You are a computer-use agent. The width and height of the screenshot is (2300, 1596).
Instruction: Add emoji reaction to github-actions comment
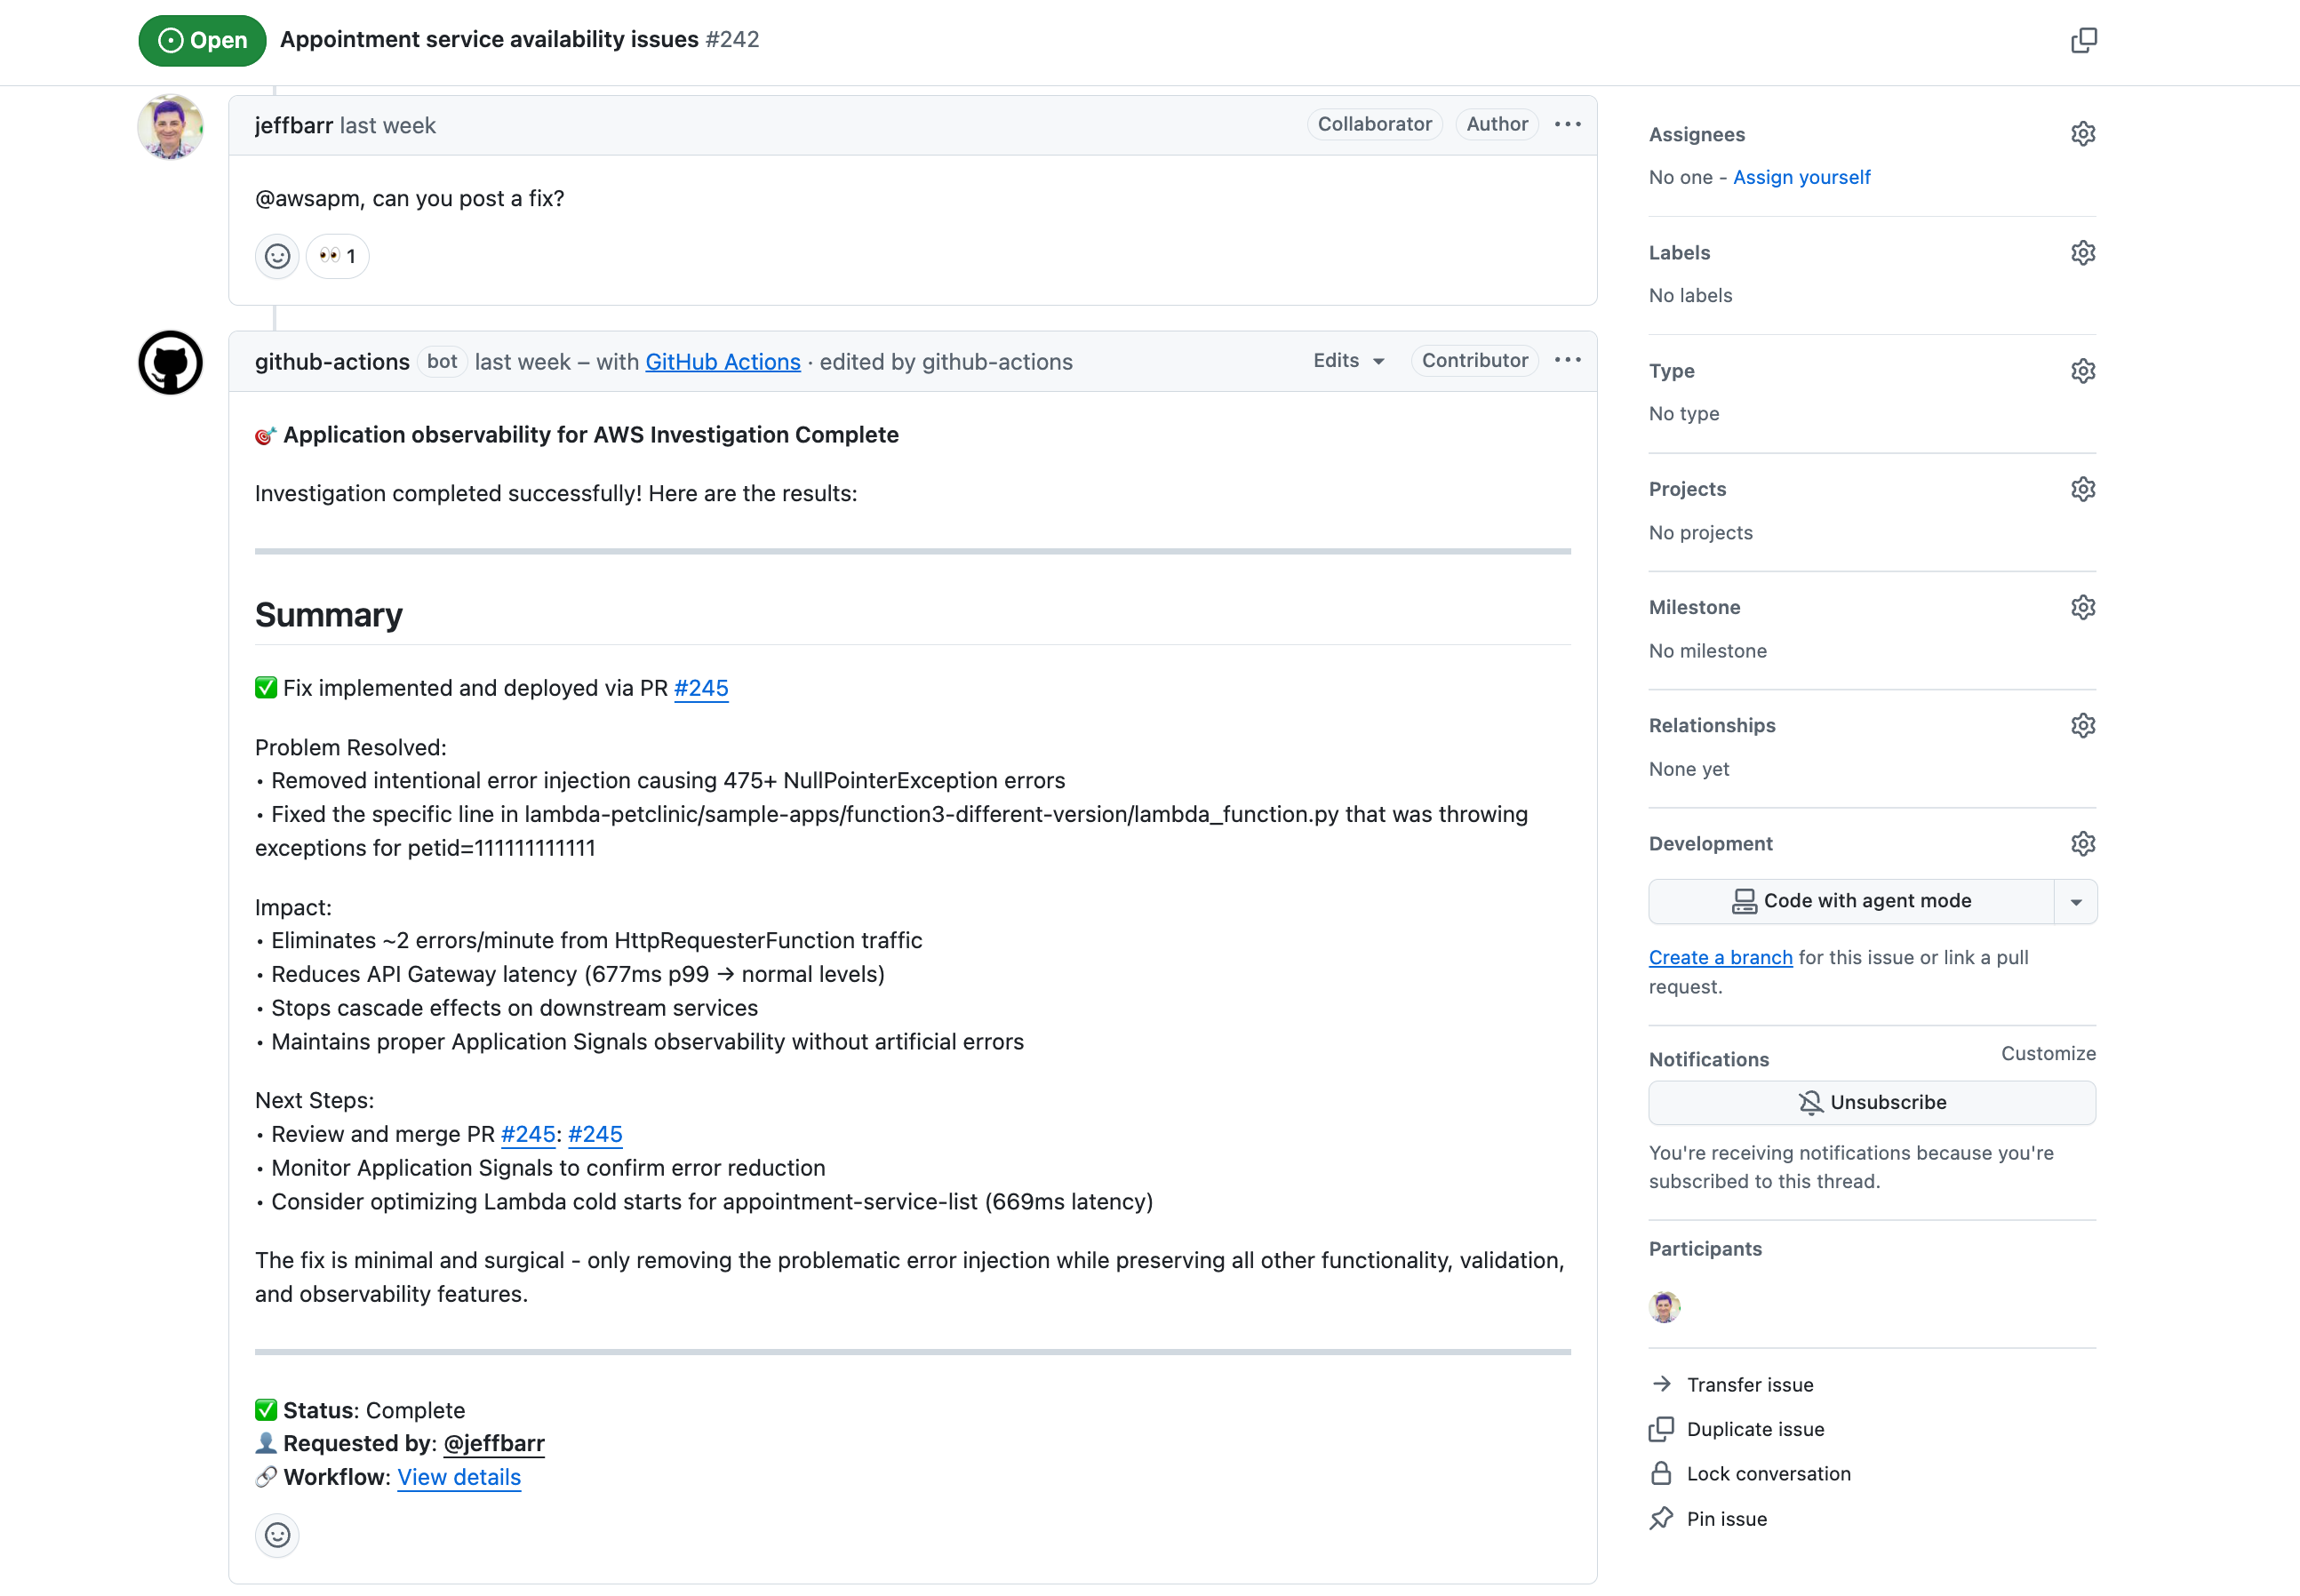tap(277, 1535)
